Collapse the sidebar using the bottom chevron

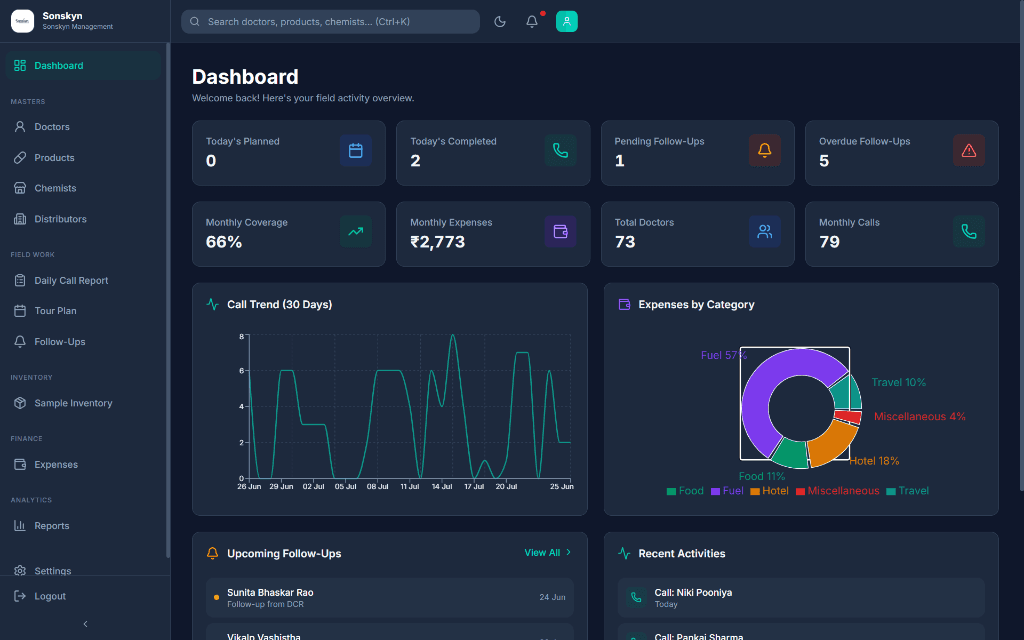(86, 624)
